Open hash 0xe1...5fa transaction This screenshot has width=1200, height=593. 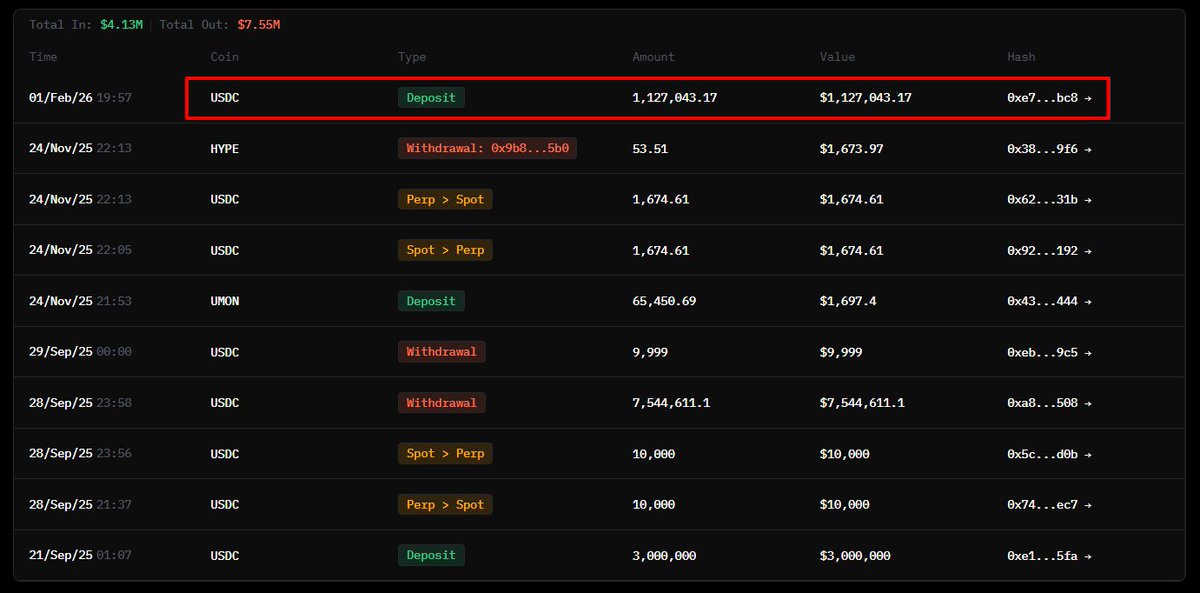point(1049,556)
